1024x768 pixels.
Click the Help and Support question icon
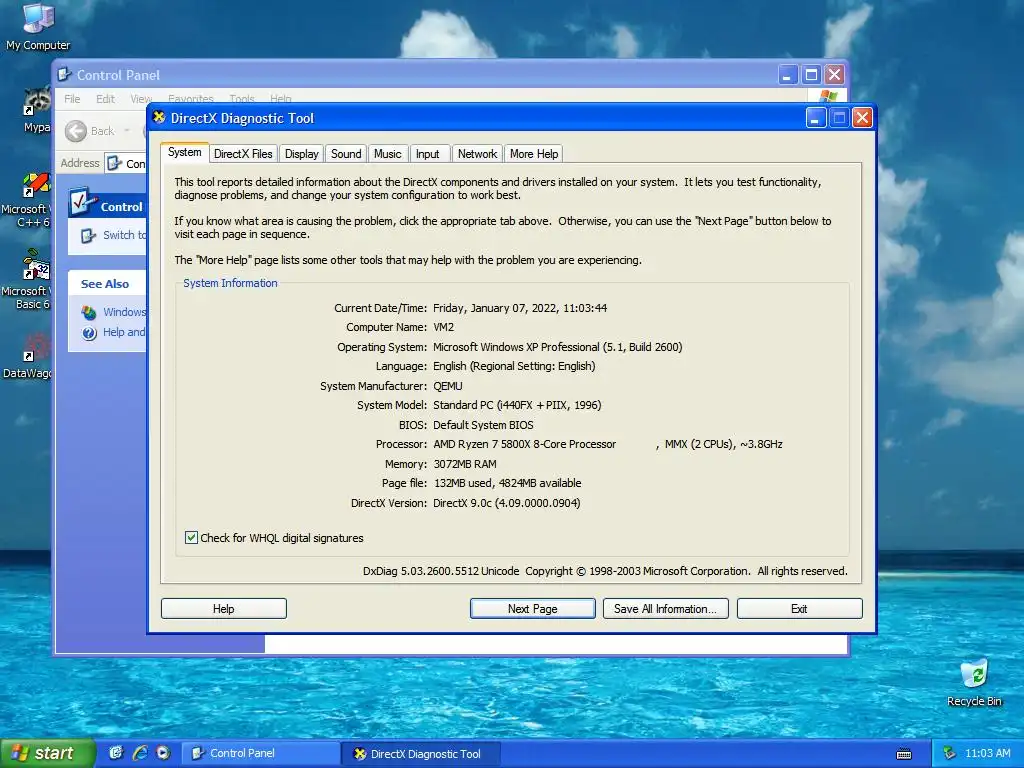click(x=89, y=332)
